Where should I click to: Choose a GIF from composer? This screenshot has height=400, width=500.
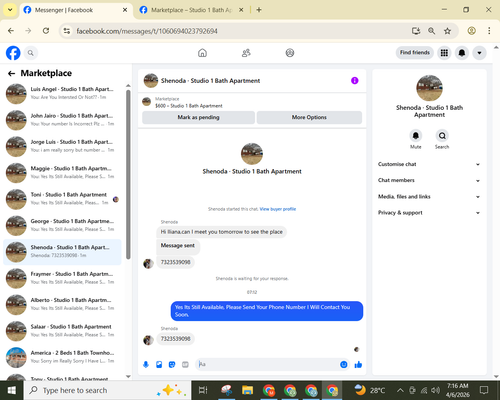click(x=185, y=365)
